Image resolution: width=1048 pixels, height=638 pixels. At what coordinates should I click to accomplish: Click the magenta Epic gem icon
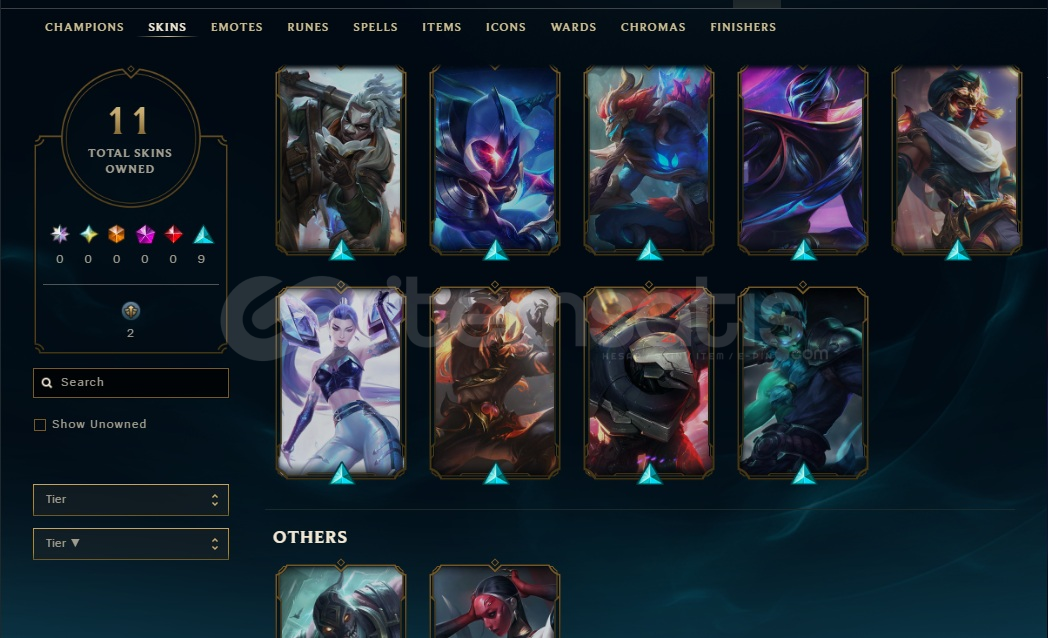click(145, 234)
